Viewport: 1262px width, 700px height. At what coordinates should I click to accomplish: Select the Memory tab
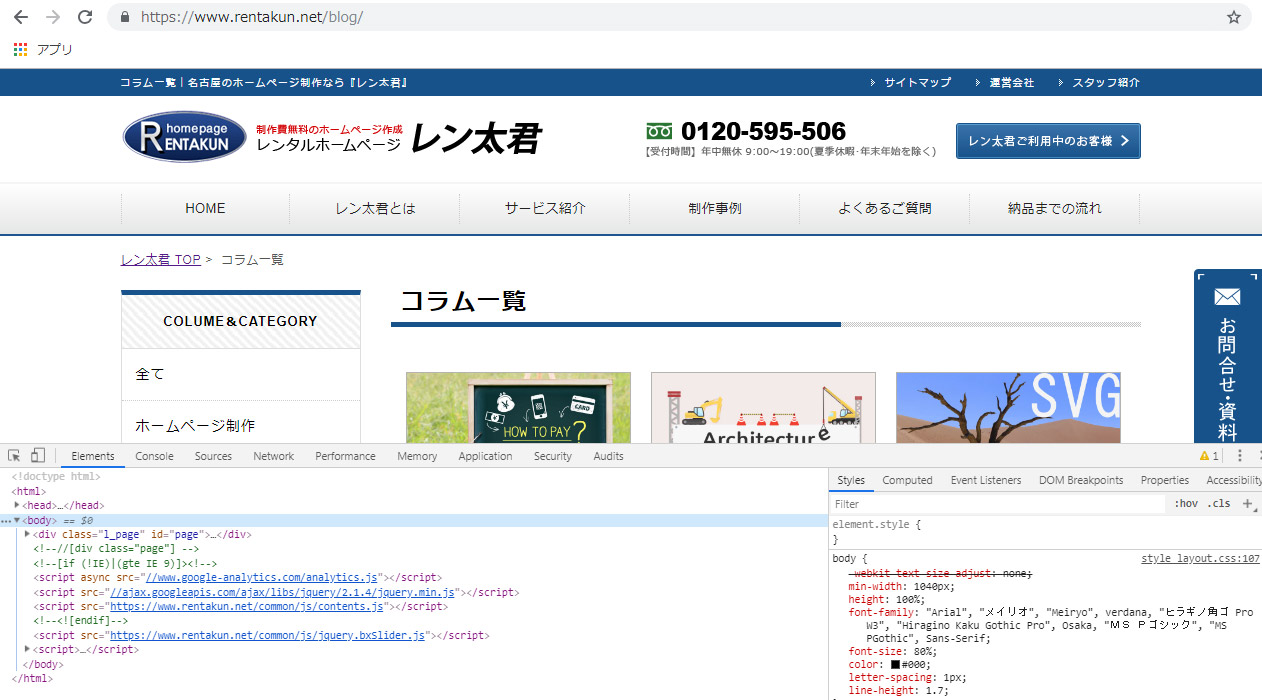coord(417,456)
